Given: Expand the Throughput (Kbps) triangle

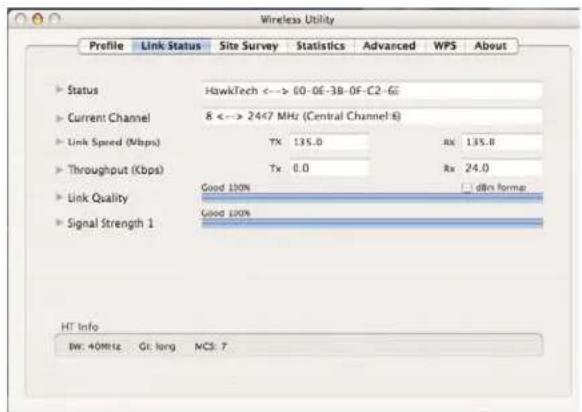Looking at the screenshot, I should 59,170.
